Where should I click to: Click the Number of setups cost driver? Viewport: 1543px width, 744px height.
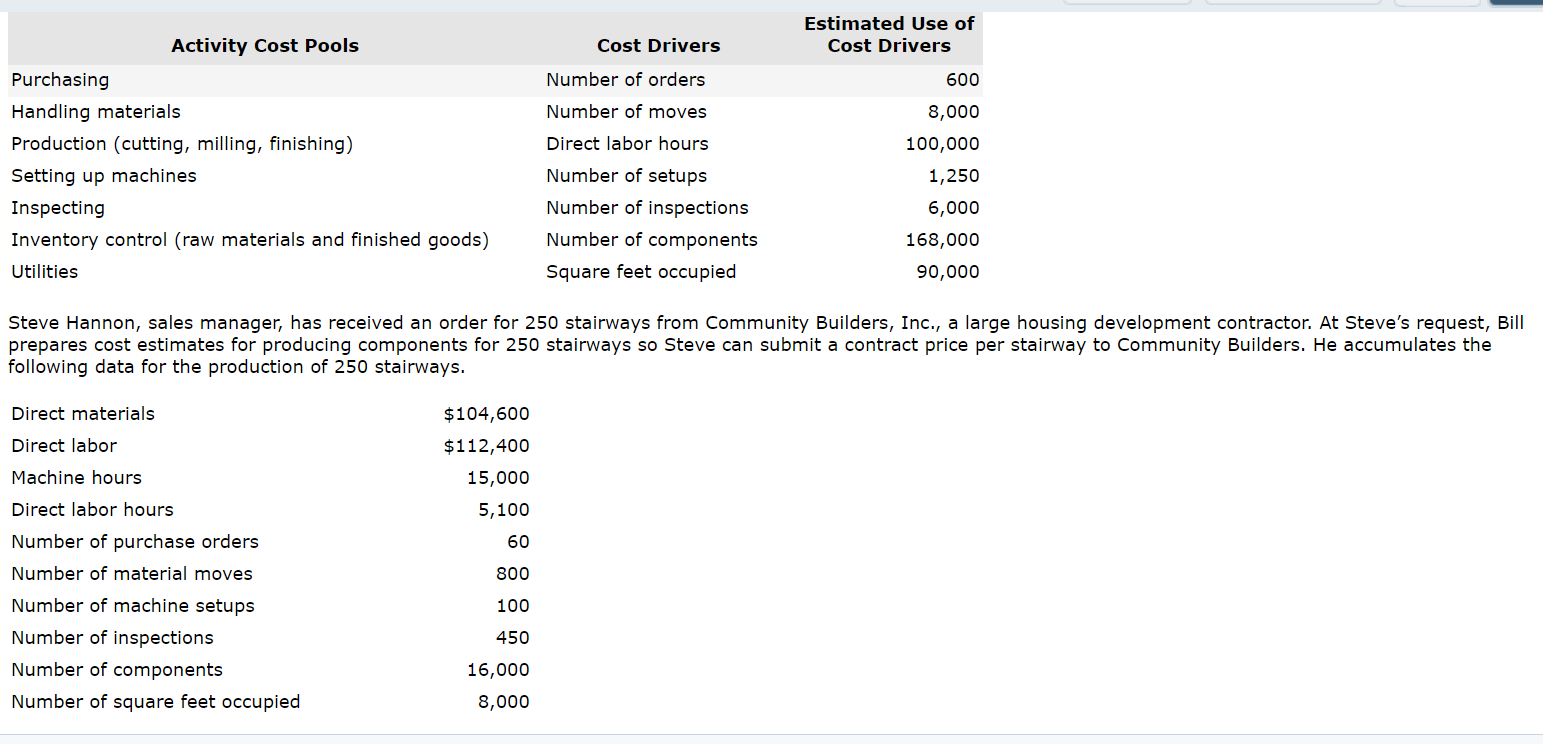click(x=626, y=175)
